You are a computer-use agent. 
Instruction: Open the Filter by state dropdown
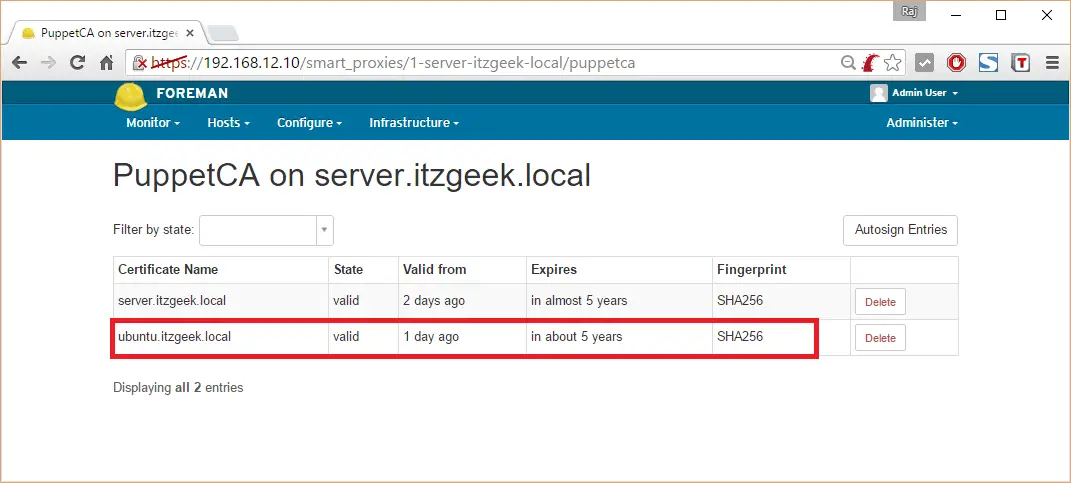coord(266,230)
